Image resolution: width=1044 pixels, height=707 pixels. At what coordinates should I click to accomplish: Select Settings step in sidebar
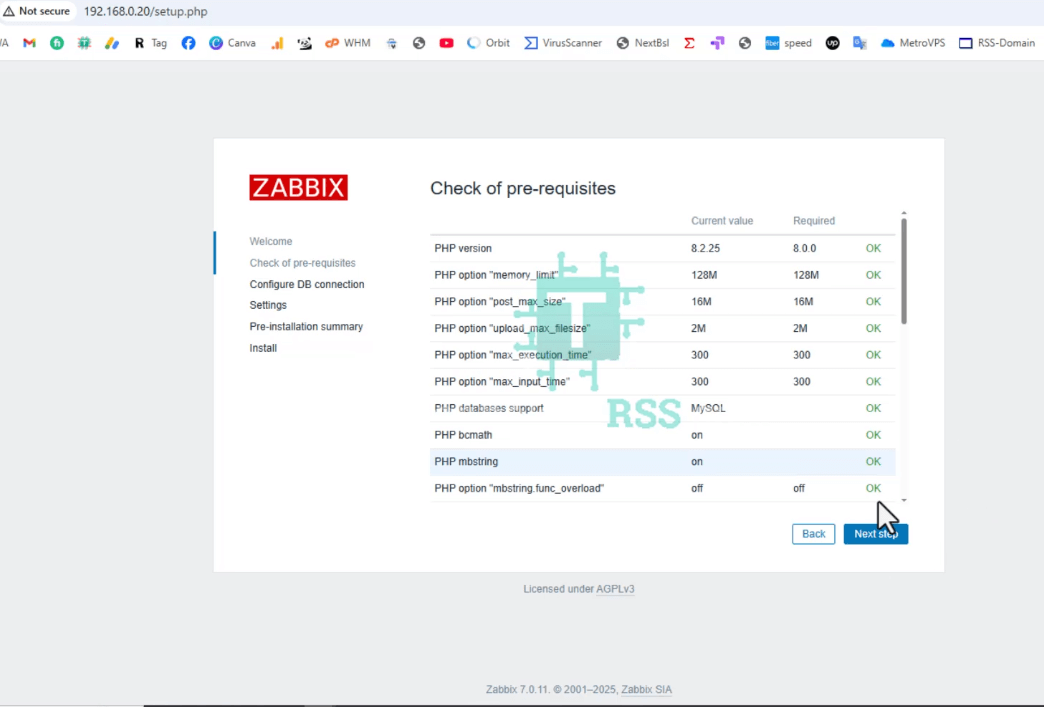pos(268,305)
